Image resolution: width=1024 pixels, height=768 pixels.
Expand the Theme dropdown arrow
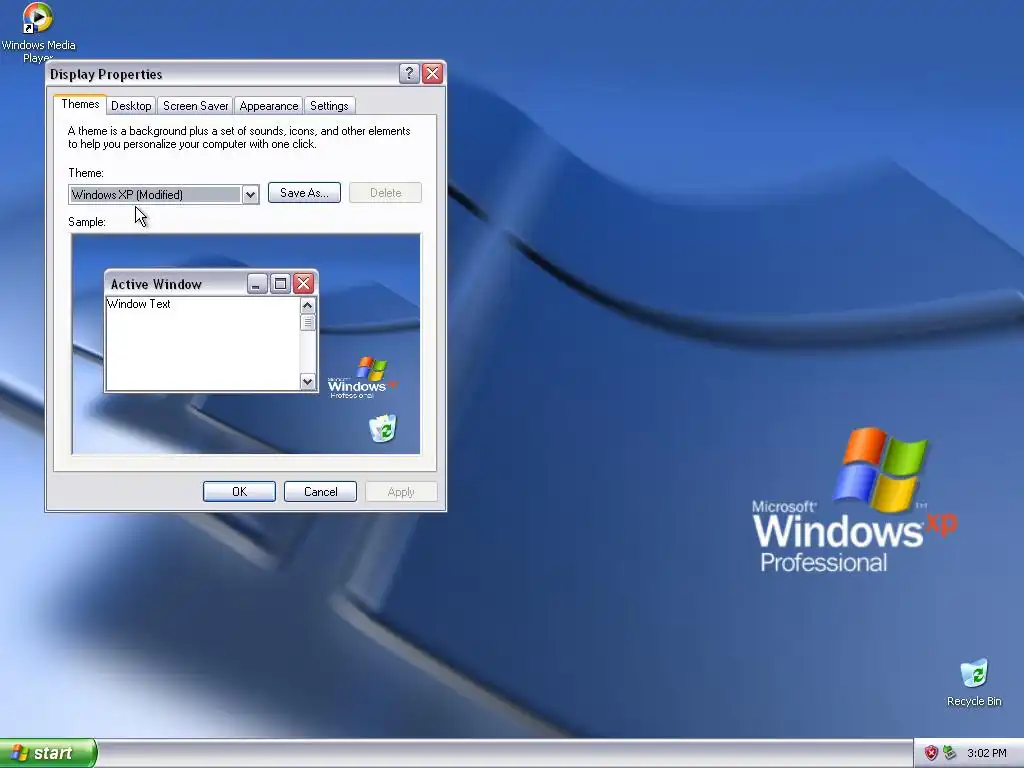coord(250,195)
